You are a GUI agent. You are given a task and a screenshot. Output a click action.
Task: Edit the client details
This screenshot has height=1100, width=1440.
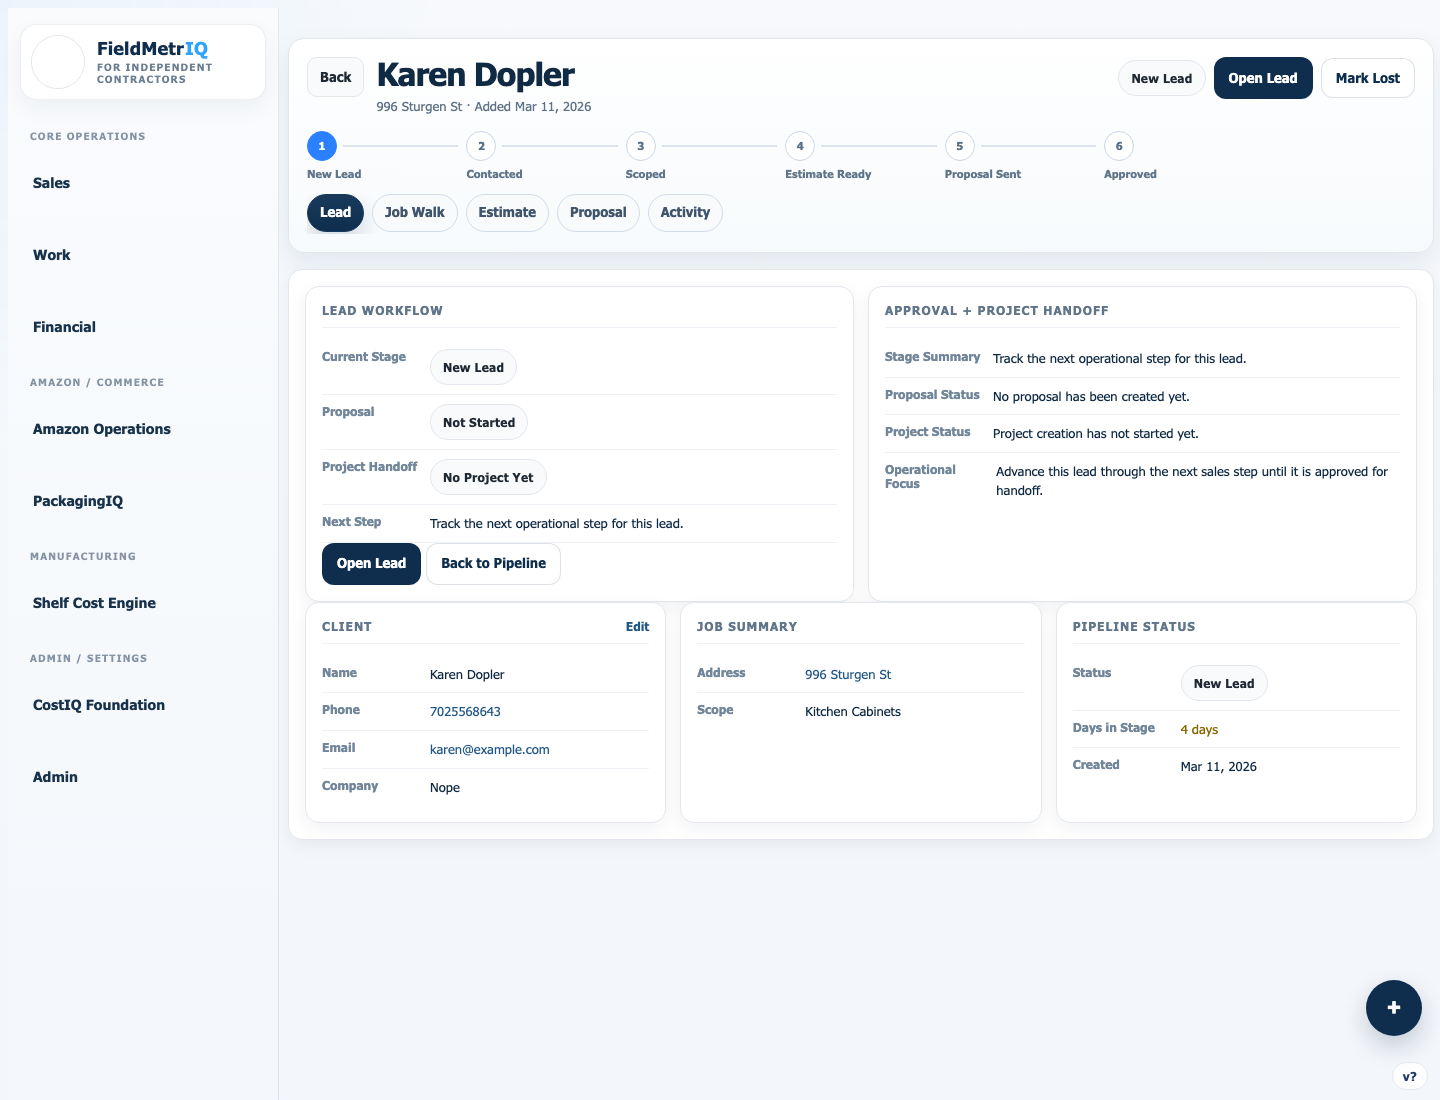pyautogui.click(x=637, y=626)
